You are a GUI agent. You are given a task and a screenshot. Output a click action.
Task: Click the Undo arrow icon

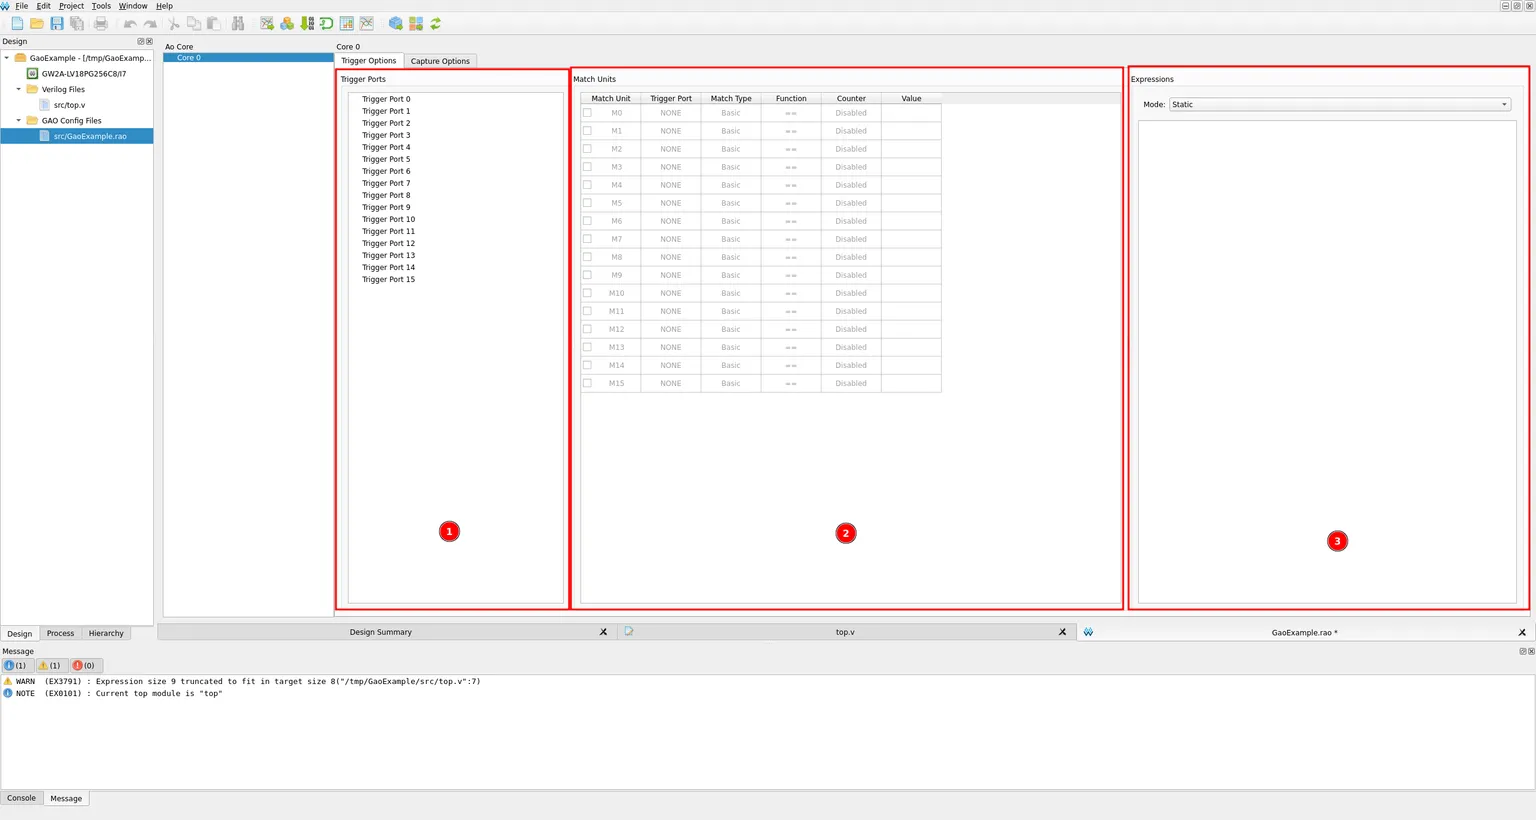[130, 23]
